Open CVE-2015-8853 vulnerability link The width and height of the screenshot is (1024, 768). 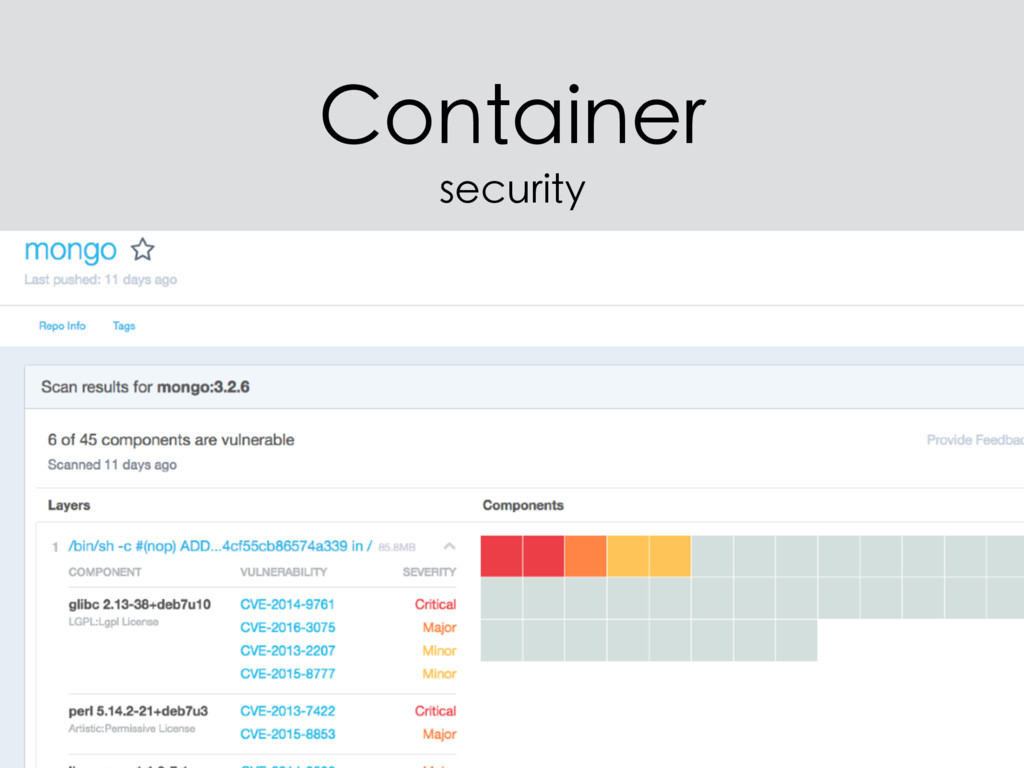tap(287, 734)
